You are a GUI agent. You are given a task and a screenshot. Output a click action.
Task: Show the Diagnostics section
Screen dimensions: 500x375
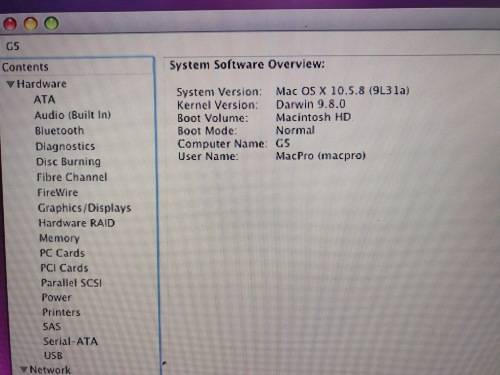click(65, 146)
